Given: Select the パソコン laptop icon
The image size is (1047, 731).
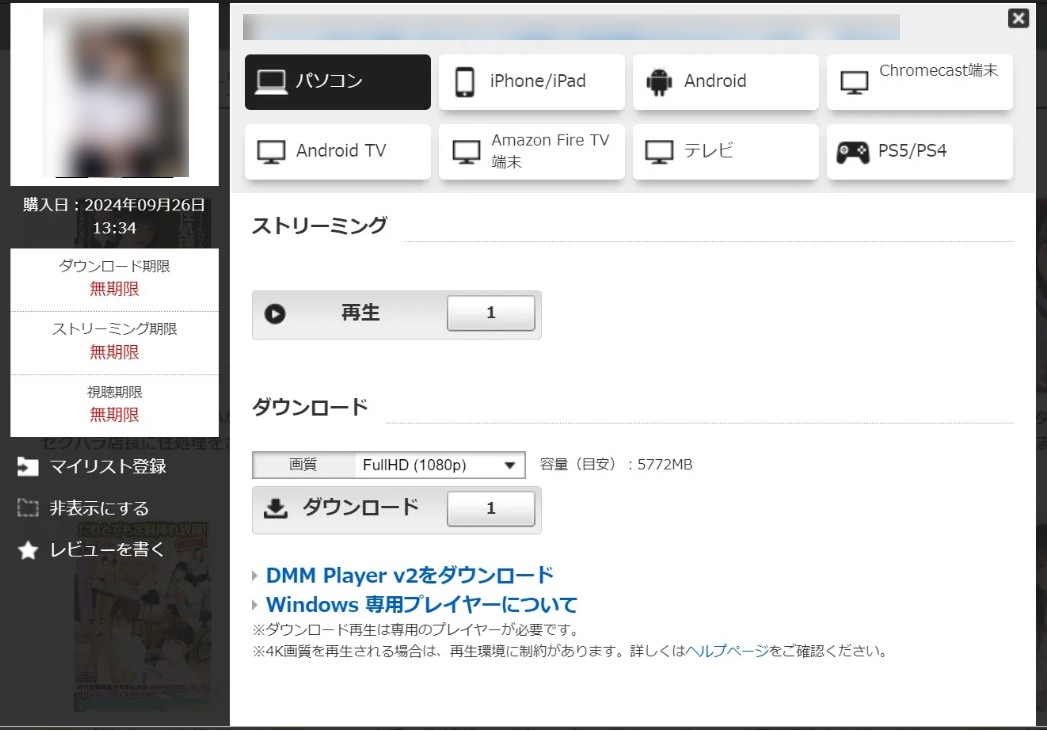Looking at the screenshot, I should pyautogui.click(x=270, y=82).
